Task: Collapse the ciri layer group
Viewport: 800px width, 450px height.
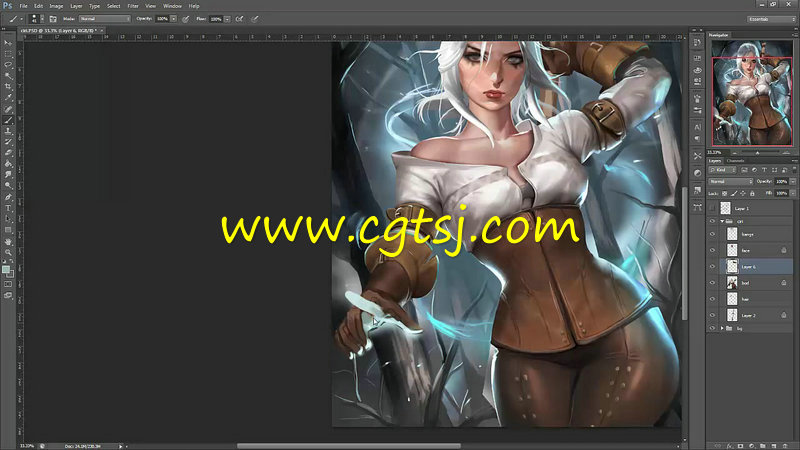Action: tap(722, 221)
